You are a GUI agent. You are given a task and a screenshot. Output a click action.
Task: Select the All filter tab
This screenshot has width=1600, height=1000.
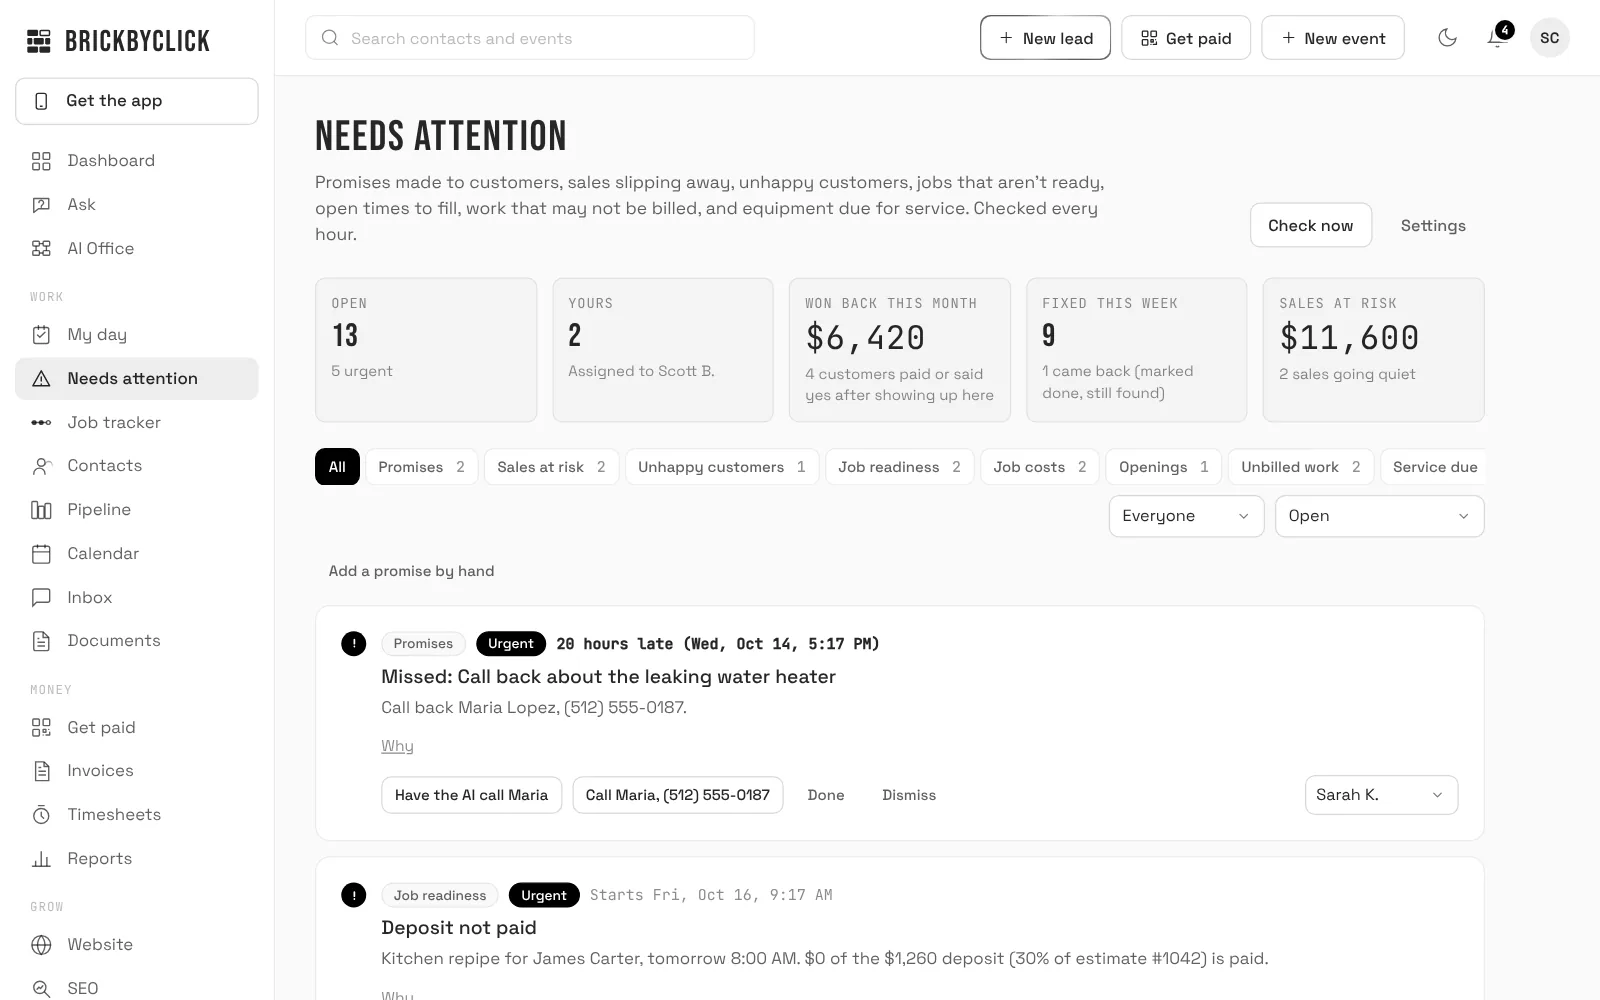(337, 467)
